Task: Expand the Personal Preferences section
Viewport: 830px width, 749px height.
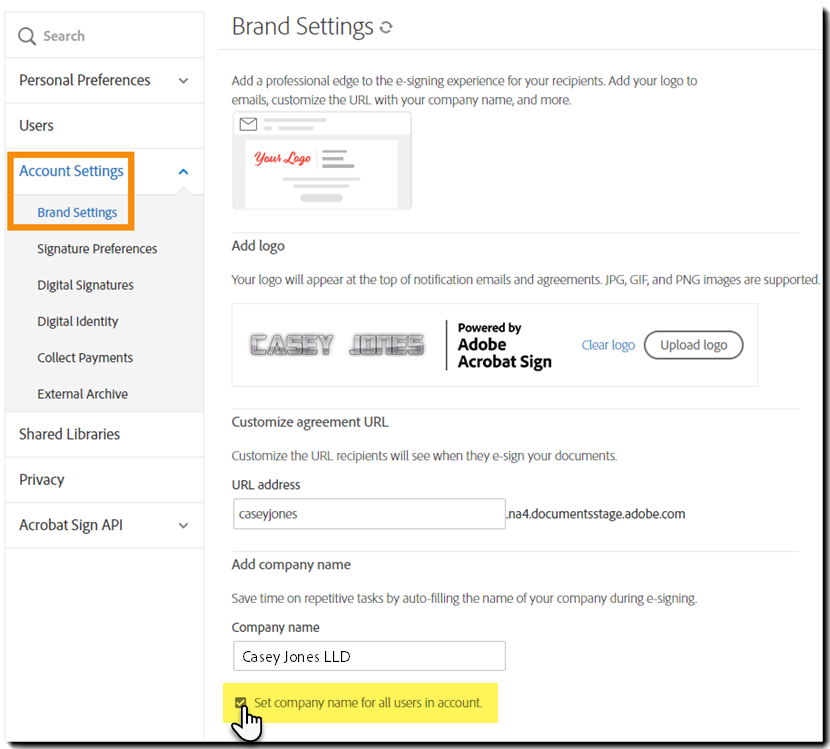Action: (183, 80)
